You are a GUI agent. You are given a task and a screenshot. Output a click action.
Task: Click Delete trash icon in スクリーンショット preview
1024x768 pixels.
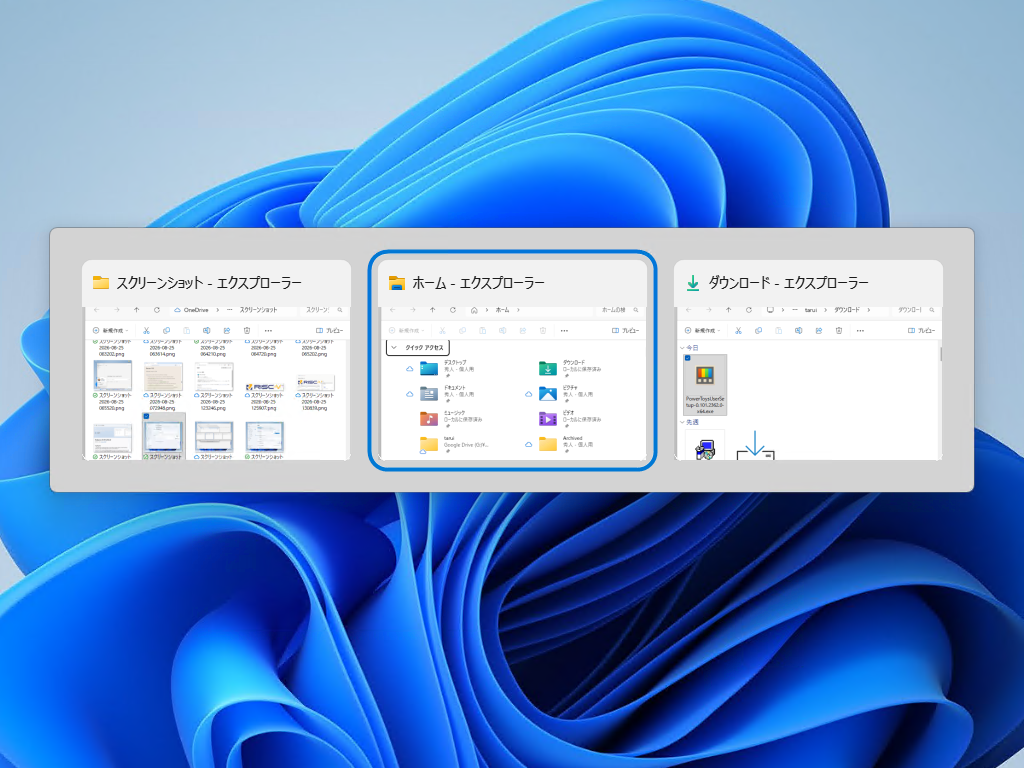tap(247, 330)
